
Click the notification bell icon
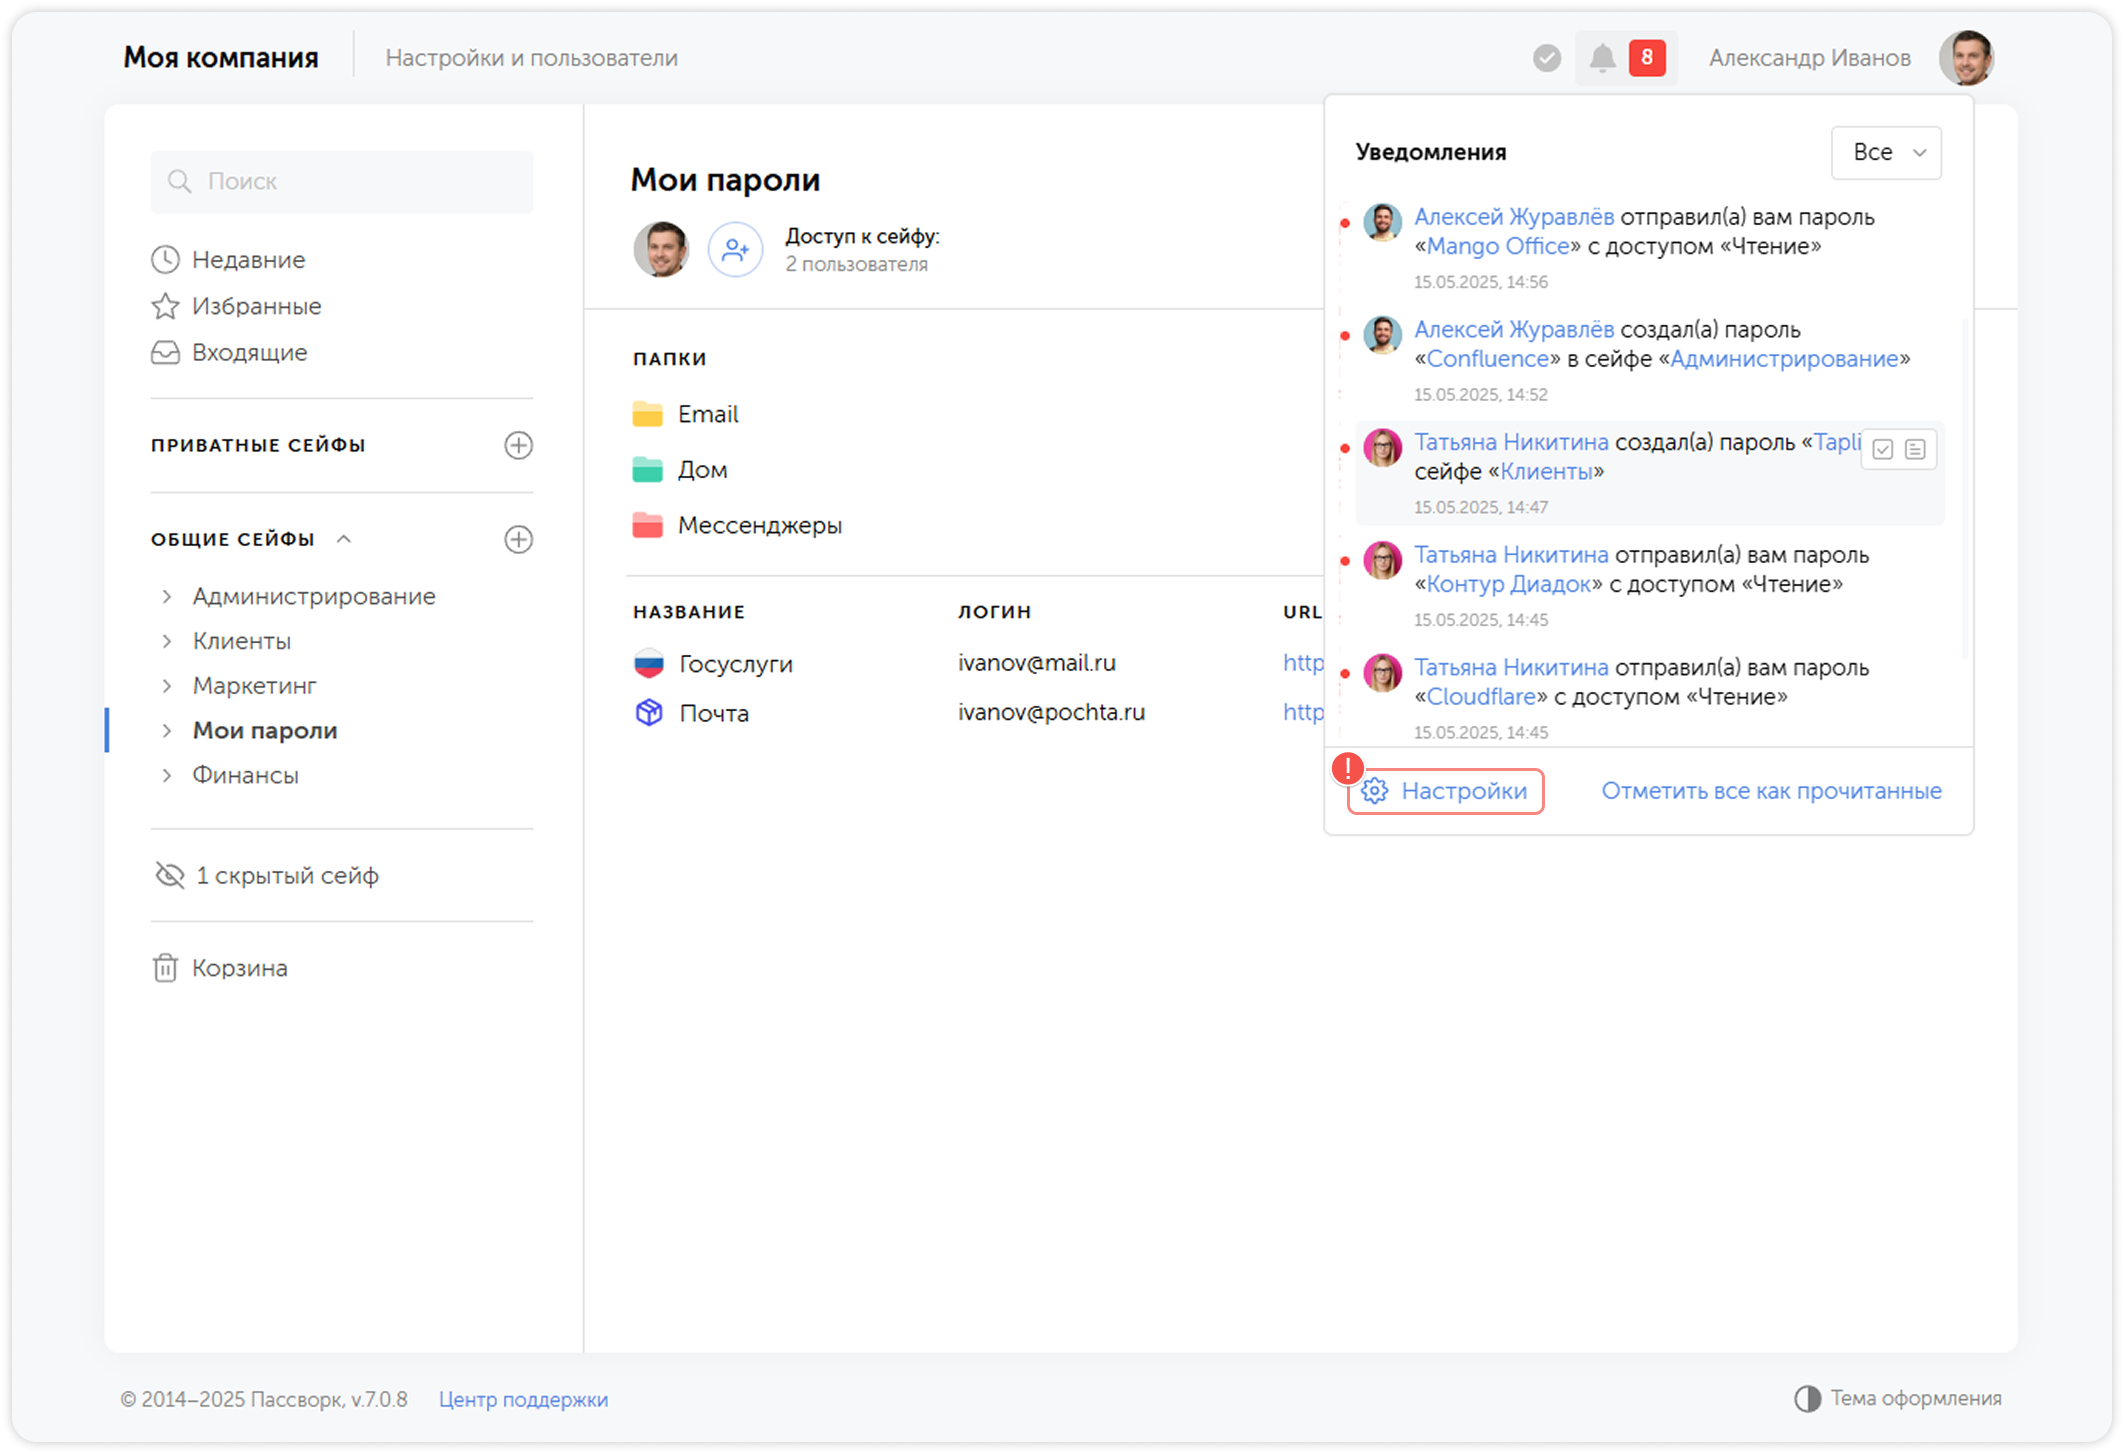point(1602,58)
